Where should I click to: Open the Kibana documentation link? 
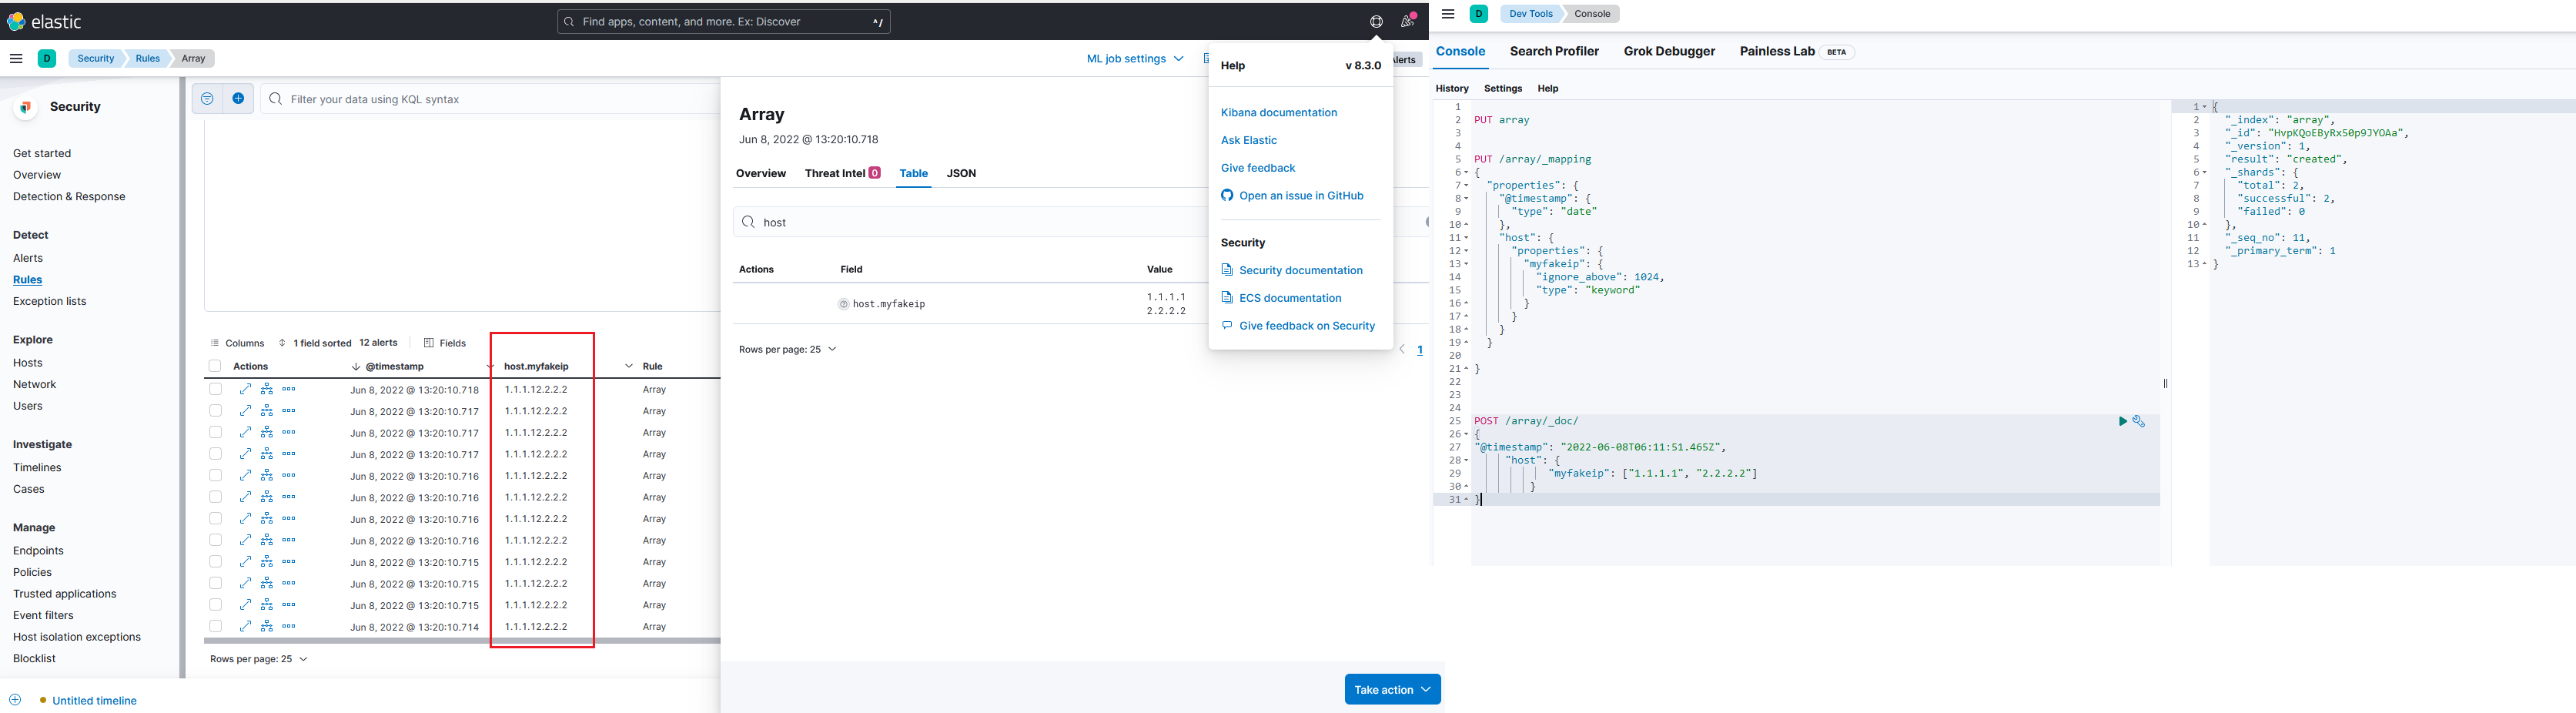pos(1278,112)
